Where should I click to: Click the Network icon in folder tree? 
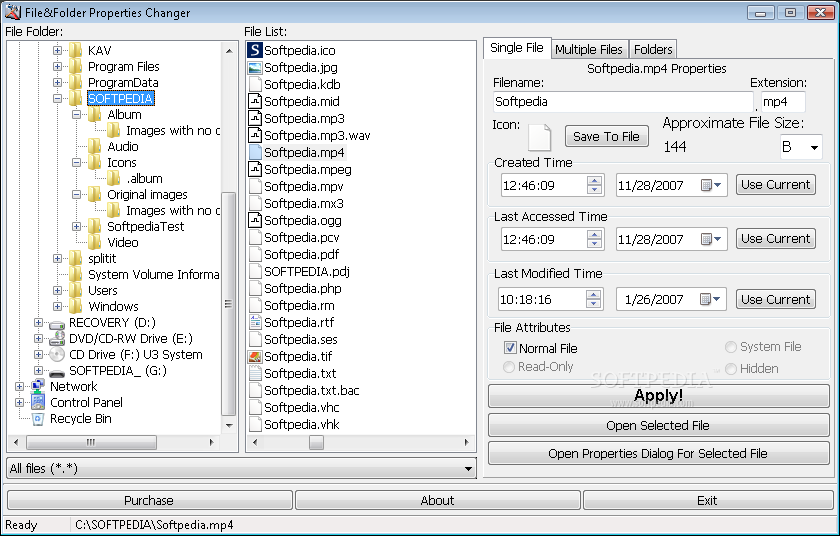click(x=38, y=386)
